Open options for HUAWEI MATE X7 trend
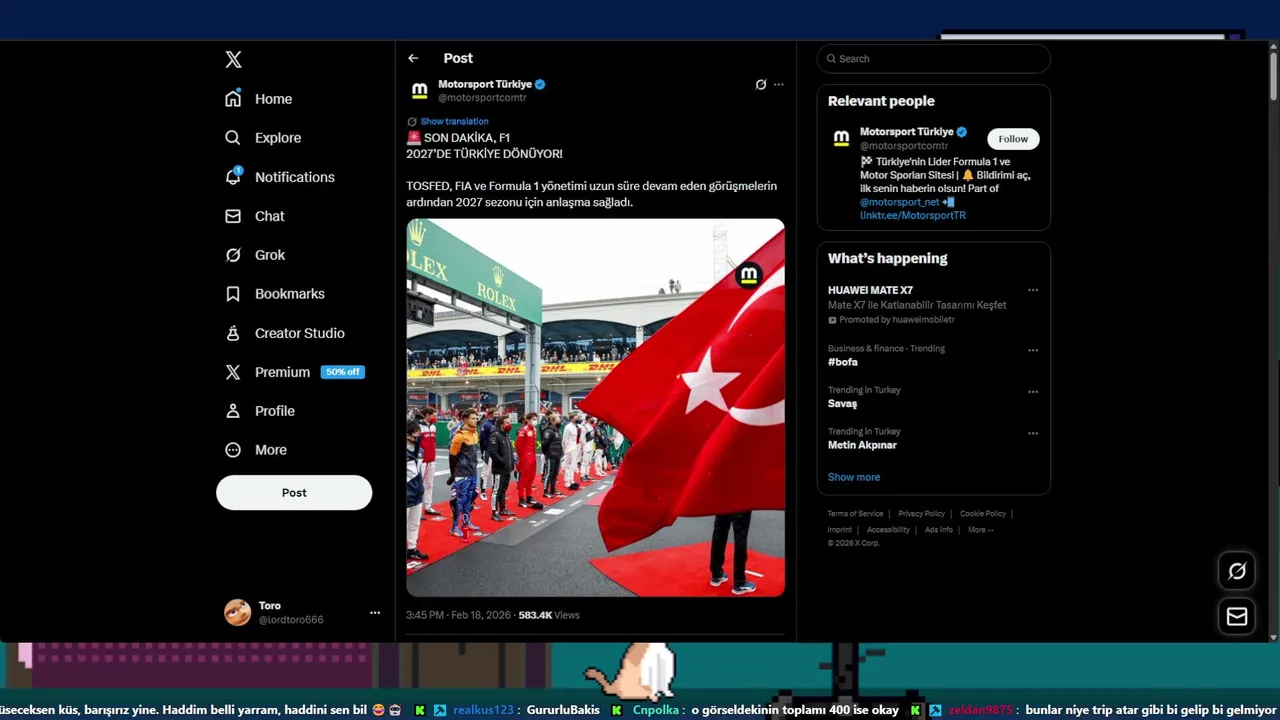Viewport: 1280px width, 720px height. (x=1033, y=291)
